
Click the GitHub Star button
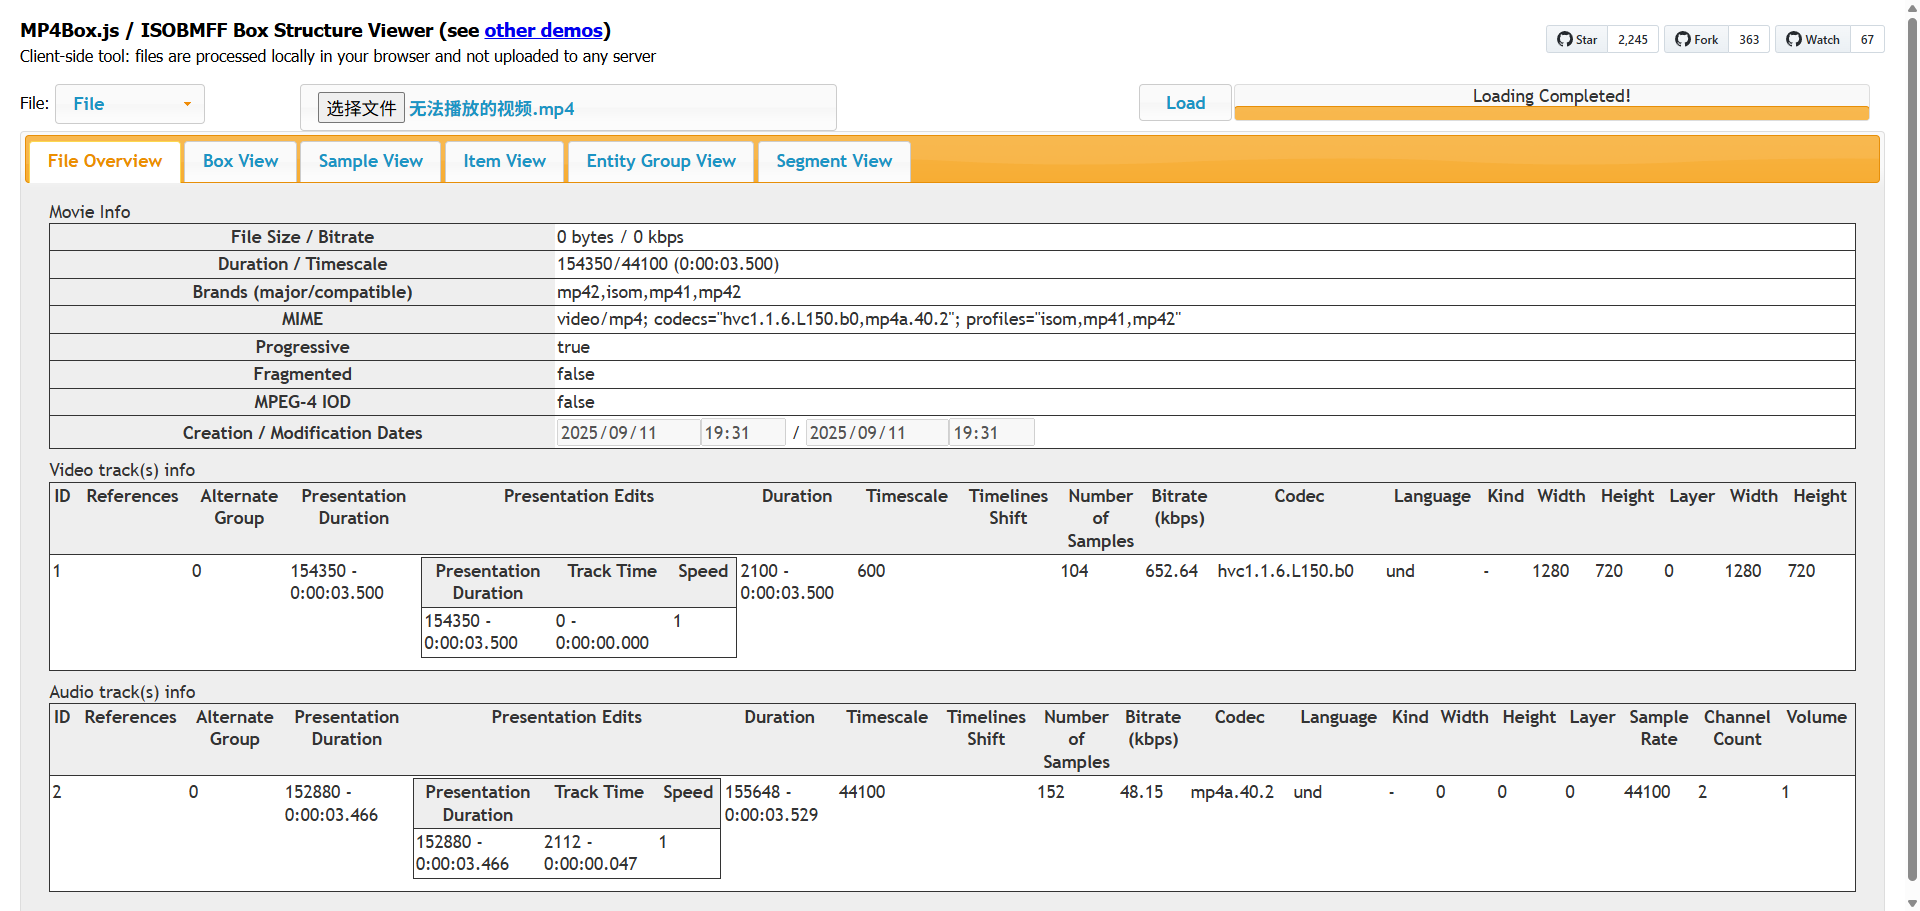1577,40
